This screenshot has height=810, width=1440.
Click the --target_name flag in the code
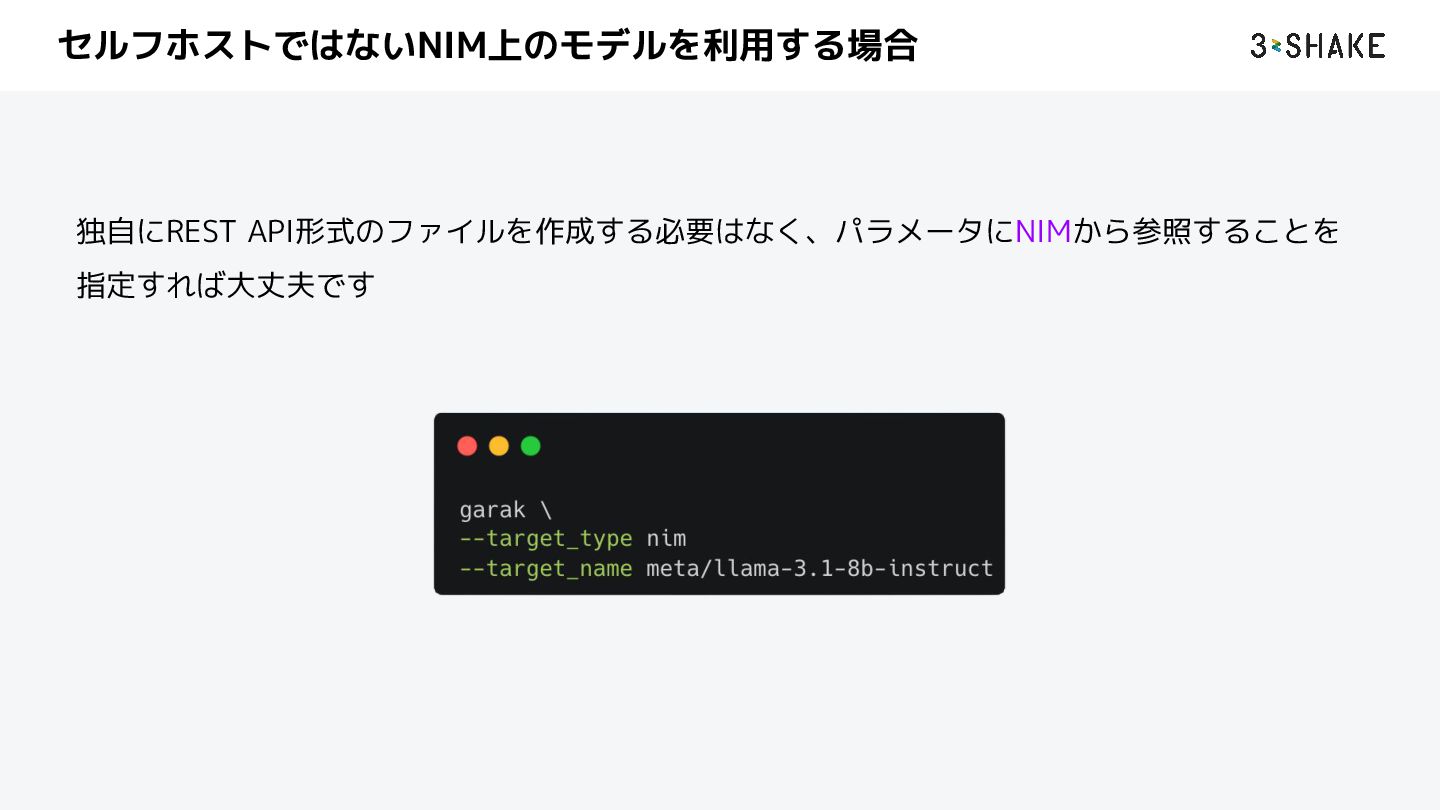coord(546,569)
